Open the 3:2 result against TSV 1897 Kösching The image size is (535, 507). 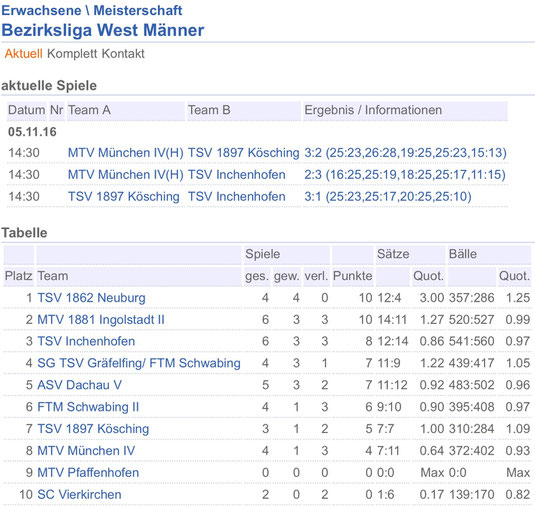coord(405,153)
